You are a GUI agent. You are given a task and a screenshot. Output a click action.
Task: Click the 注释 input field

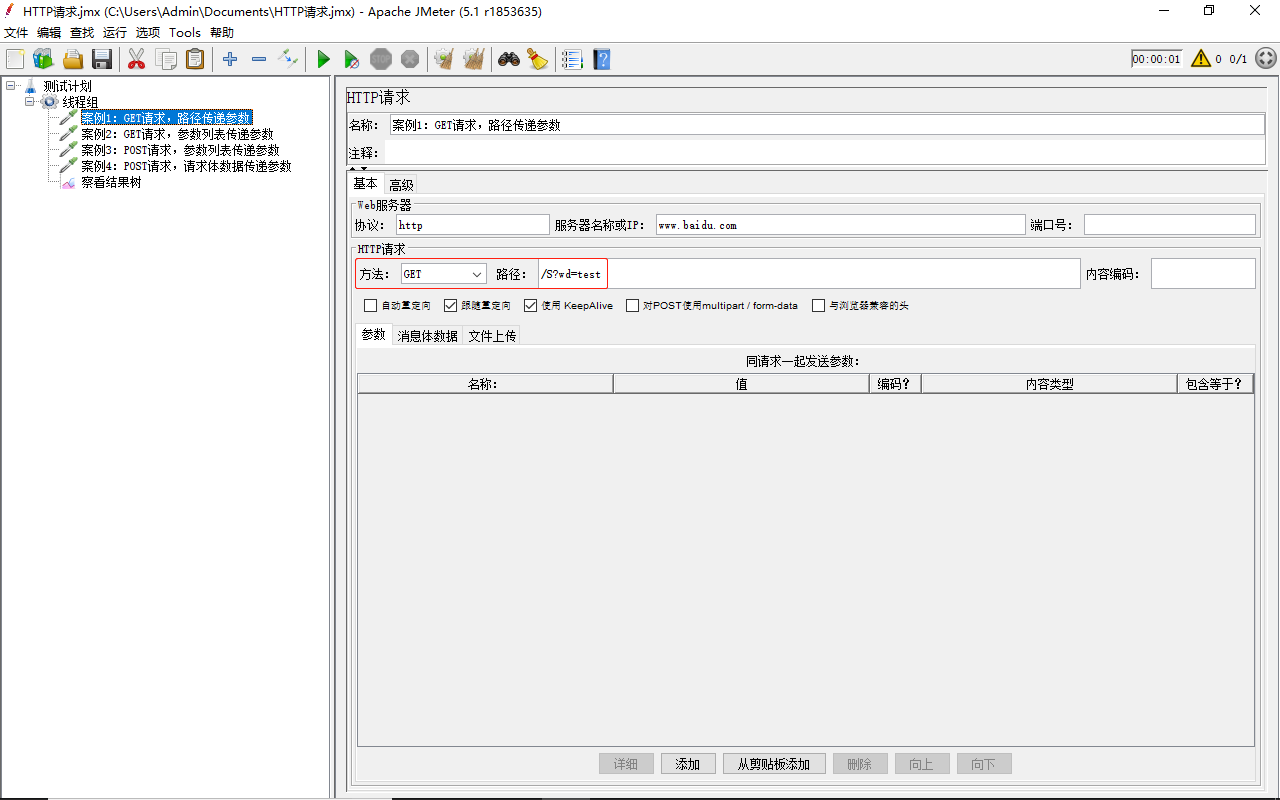(x=825, y=153)
